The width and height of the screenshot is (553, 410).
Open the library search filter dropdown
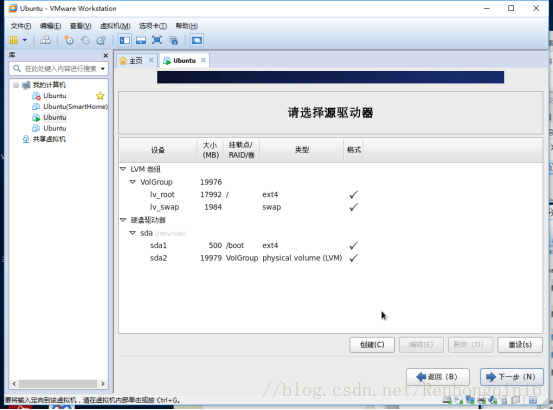click(103, 68)
